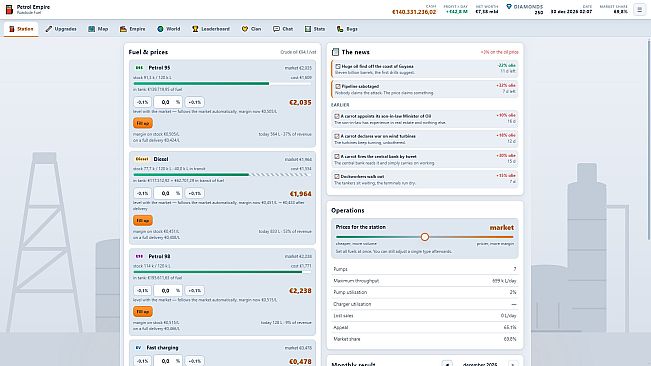Viewport: 651px width, 366px height.
Task: Open Pipeline sabotaged news item
Action: (424, 89)
